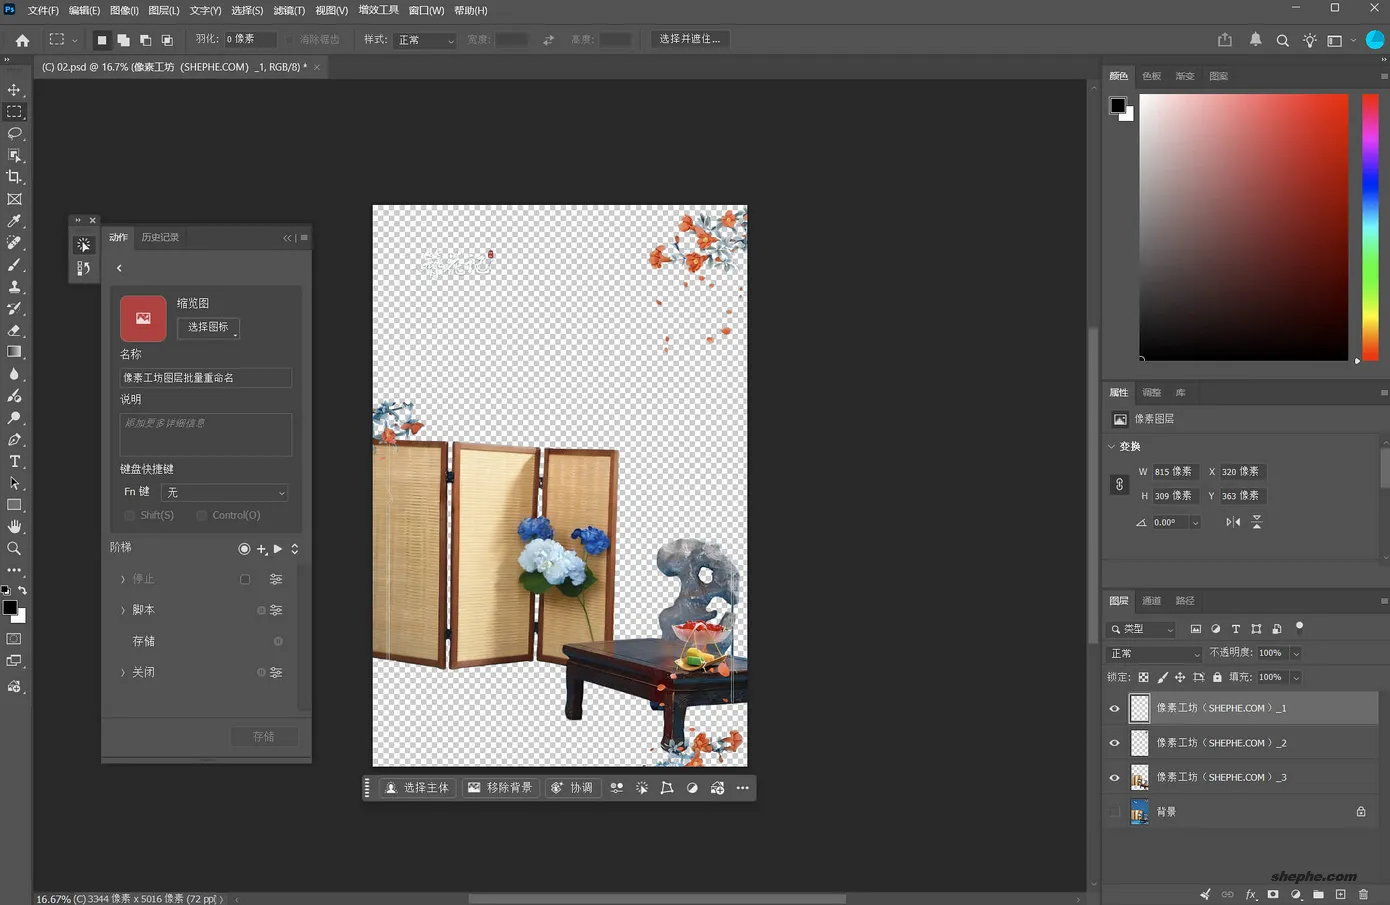Open the 样式 dropdown in options bar
The height and width of the screenshot is (905, 1390).
coord(425,40)
